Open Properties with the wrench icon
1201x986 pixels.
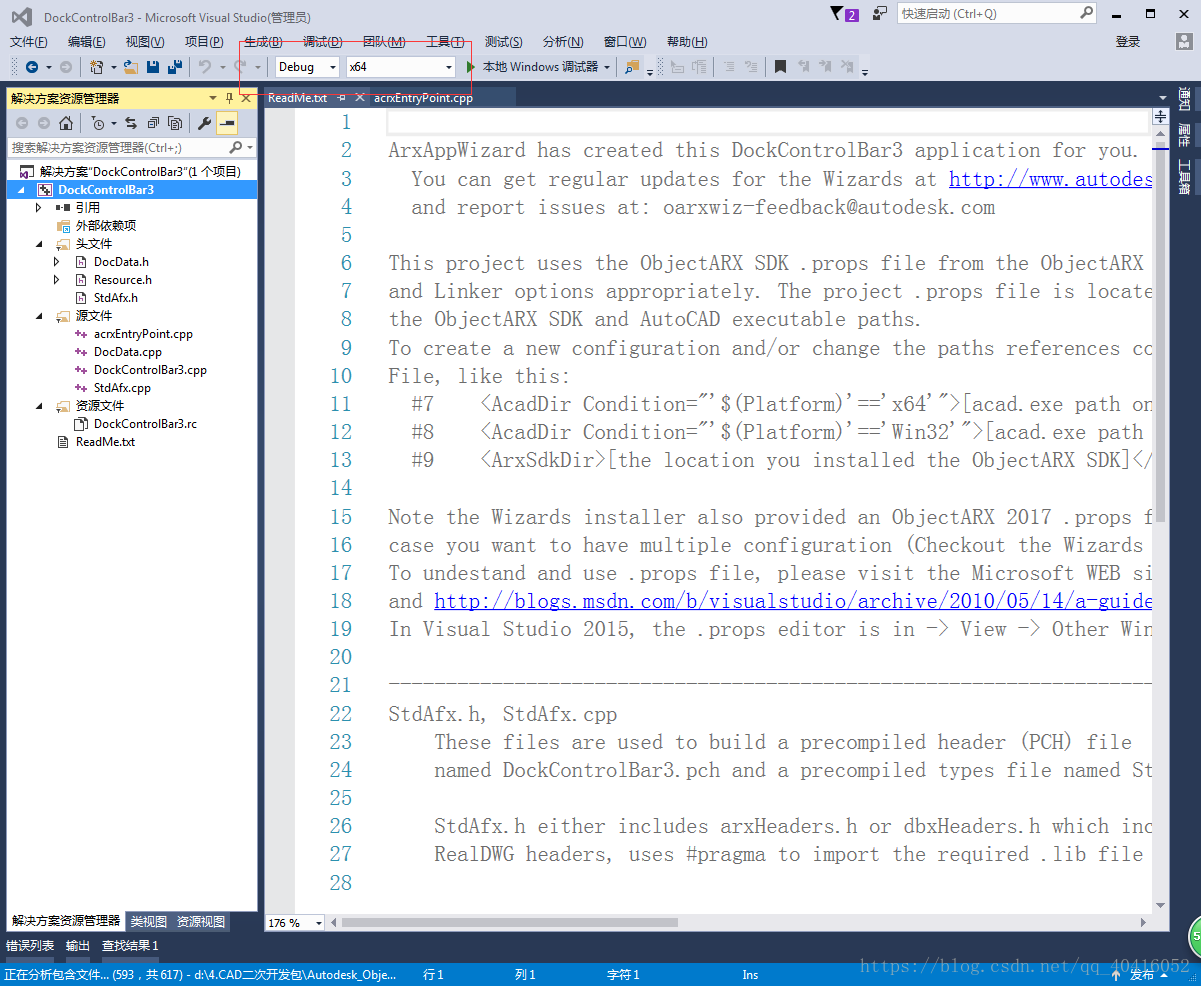point(204,123)
